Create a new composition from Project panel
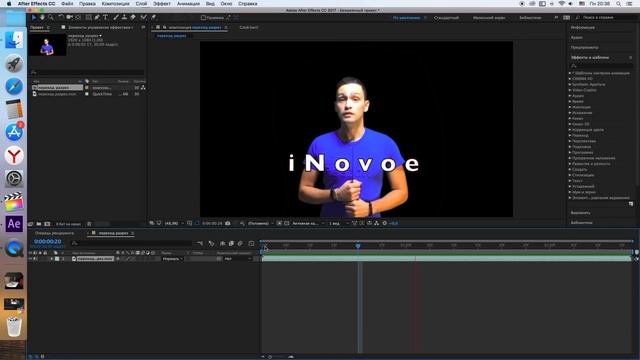The width and height of the screenshot is (640, 360). (x=47, y=224)
